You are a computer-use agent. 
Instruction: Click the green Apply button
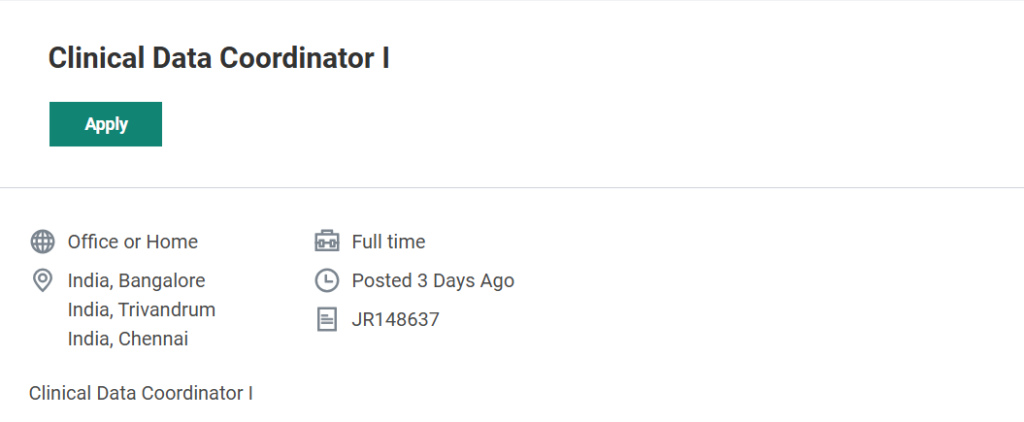[x=105, y=124]
